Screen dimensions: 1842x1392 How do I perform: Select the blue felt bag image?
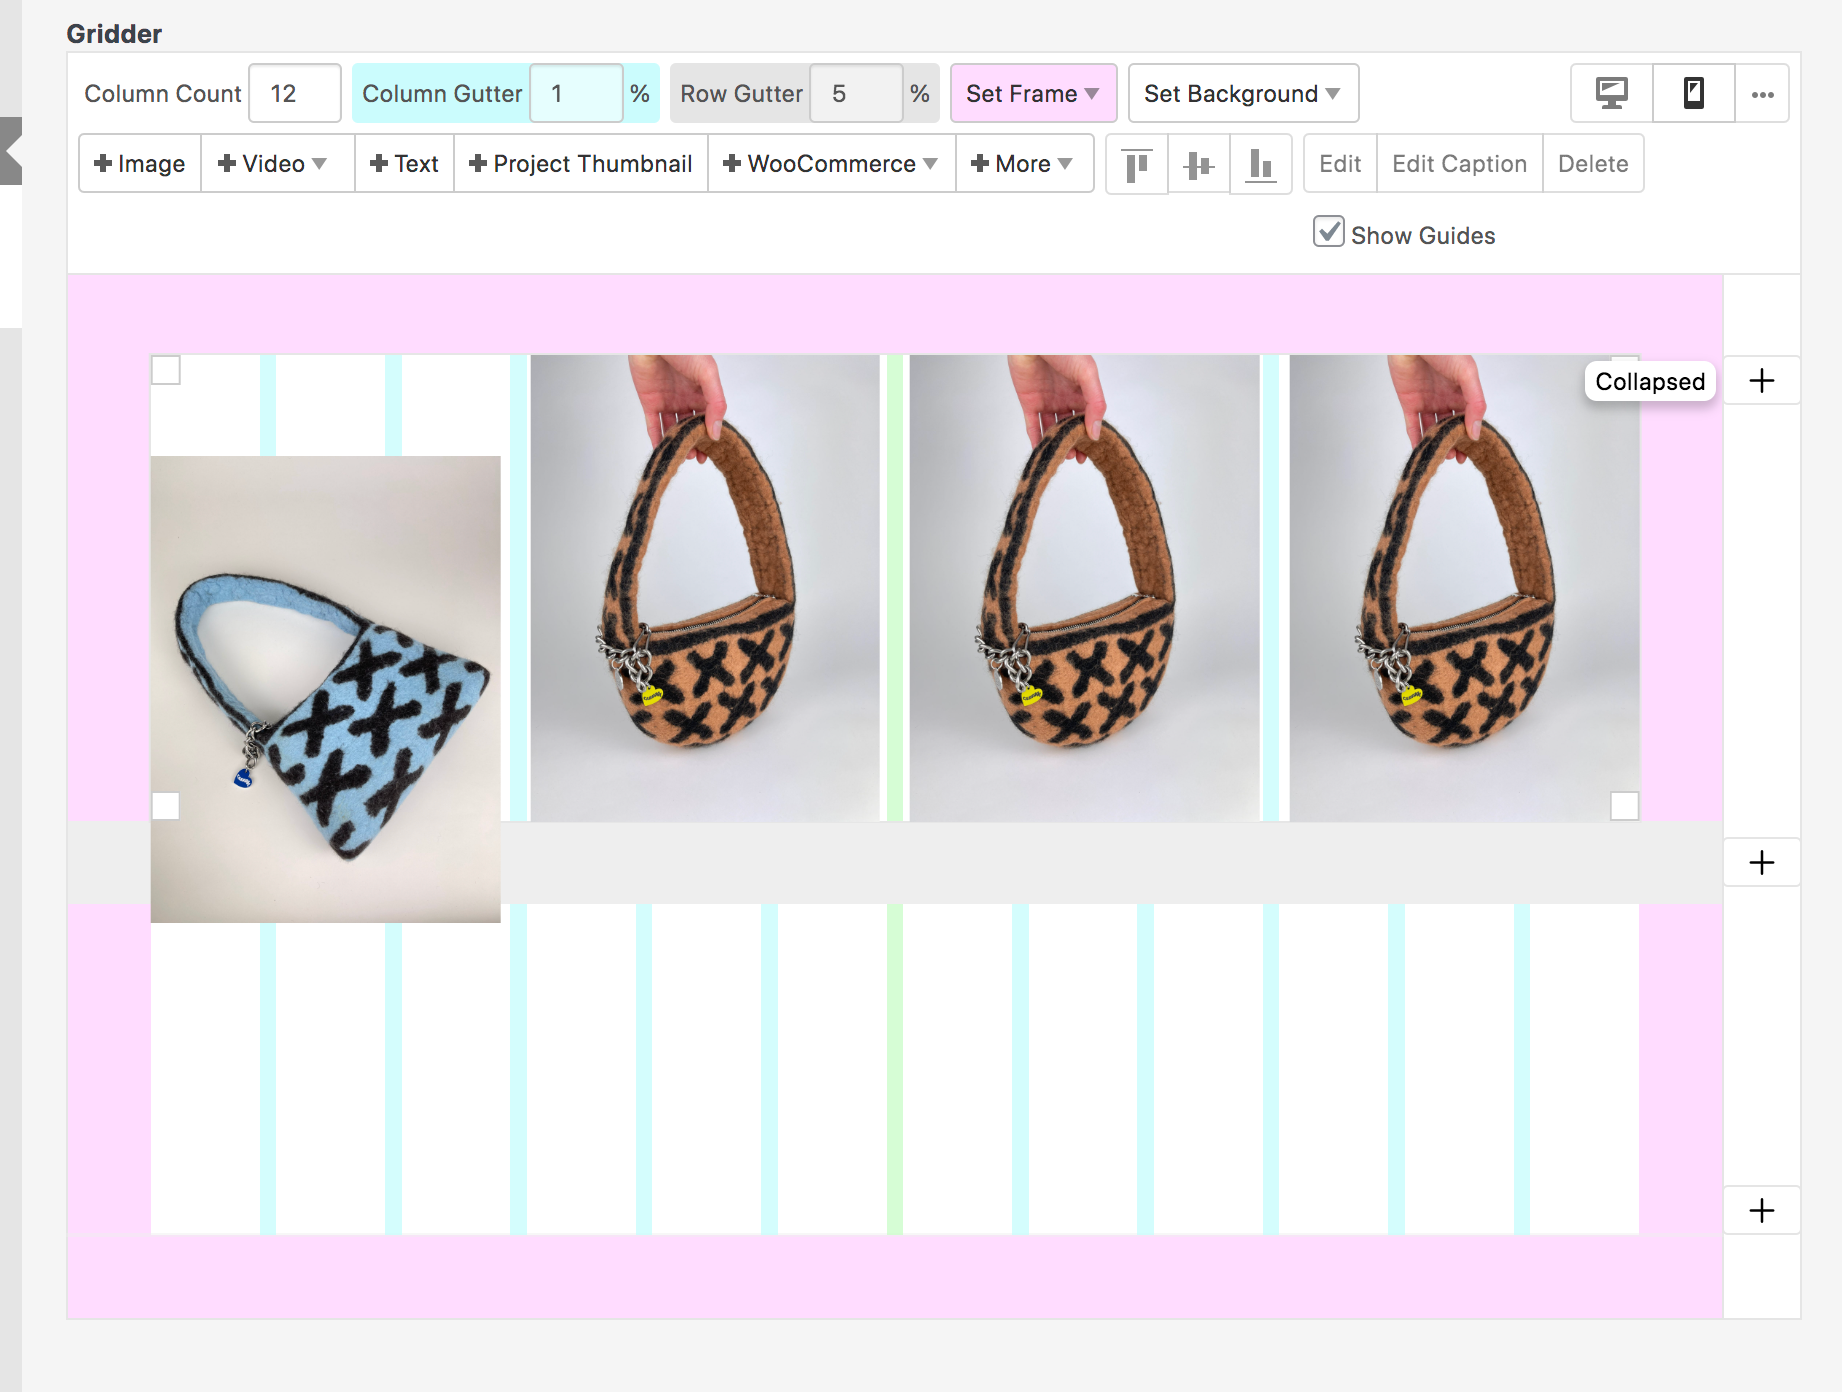[325, 689]
